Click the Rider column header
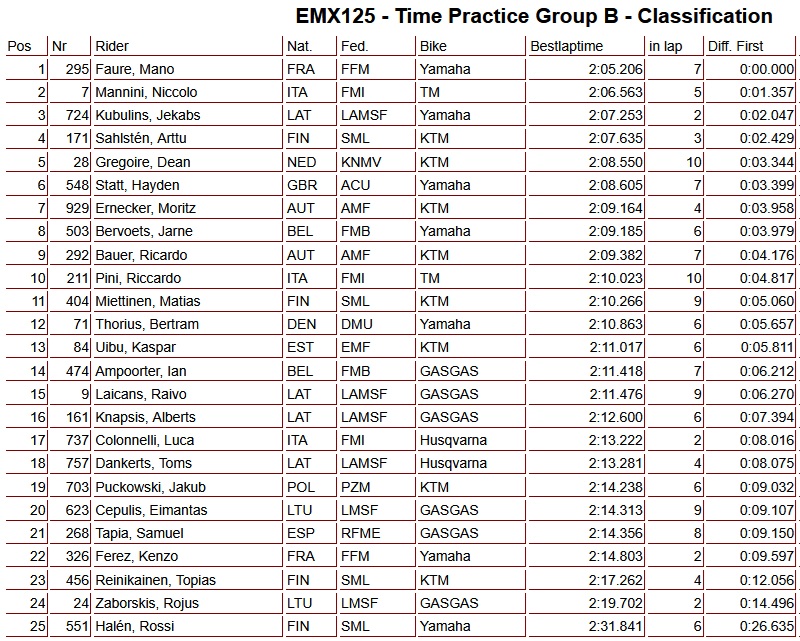Image resolution: width=800 pixels, height=641 pixels. pyautogui.click(x=112, y=46)
